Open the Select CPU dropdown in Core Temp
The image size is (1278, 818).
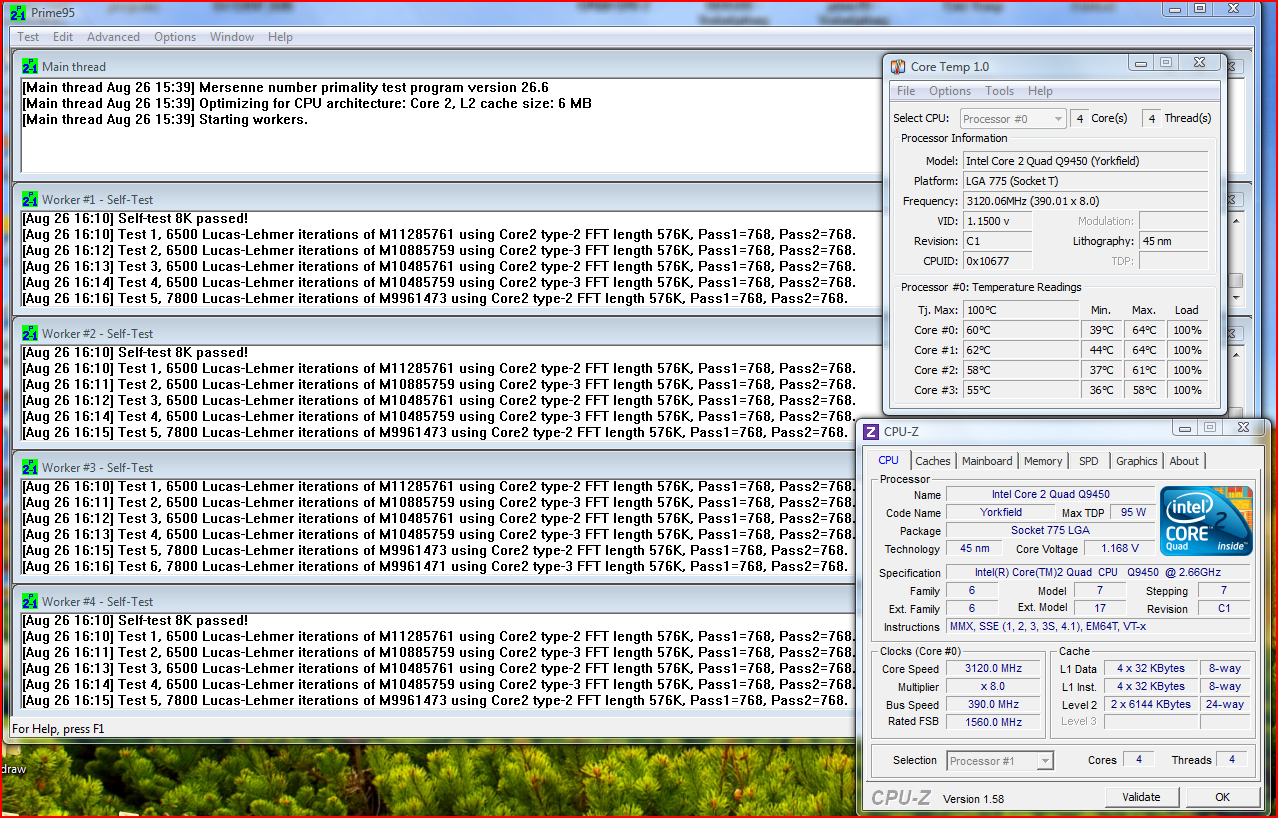tap(1013, 118)
